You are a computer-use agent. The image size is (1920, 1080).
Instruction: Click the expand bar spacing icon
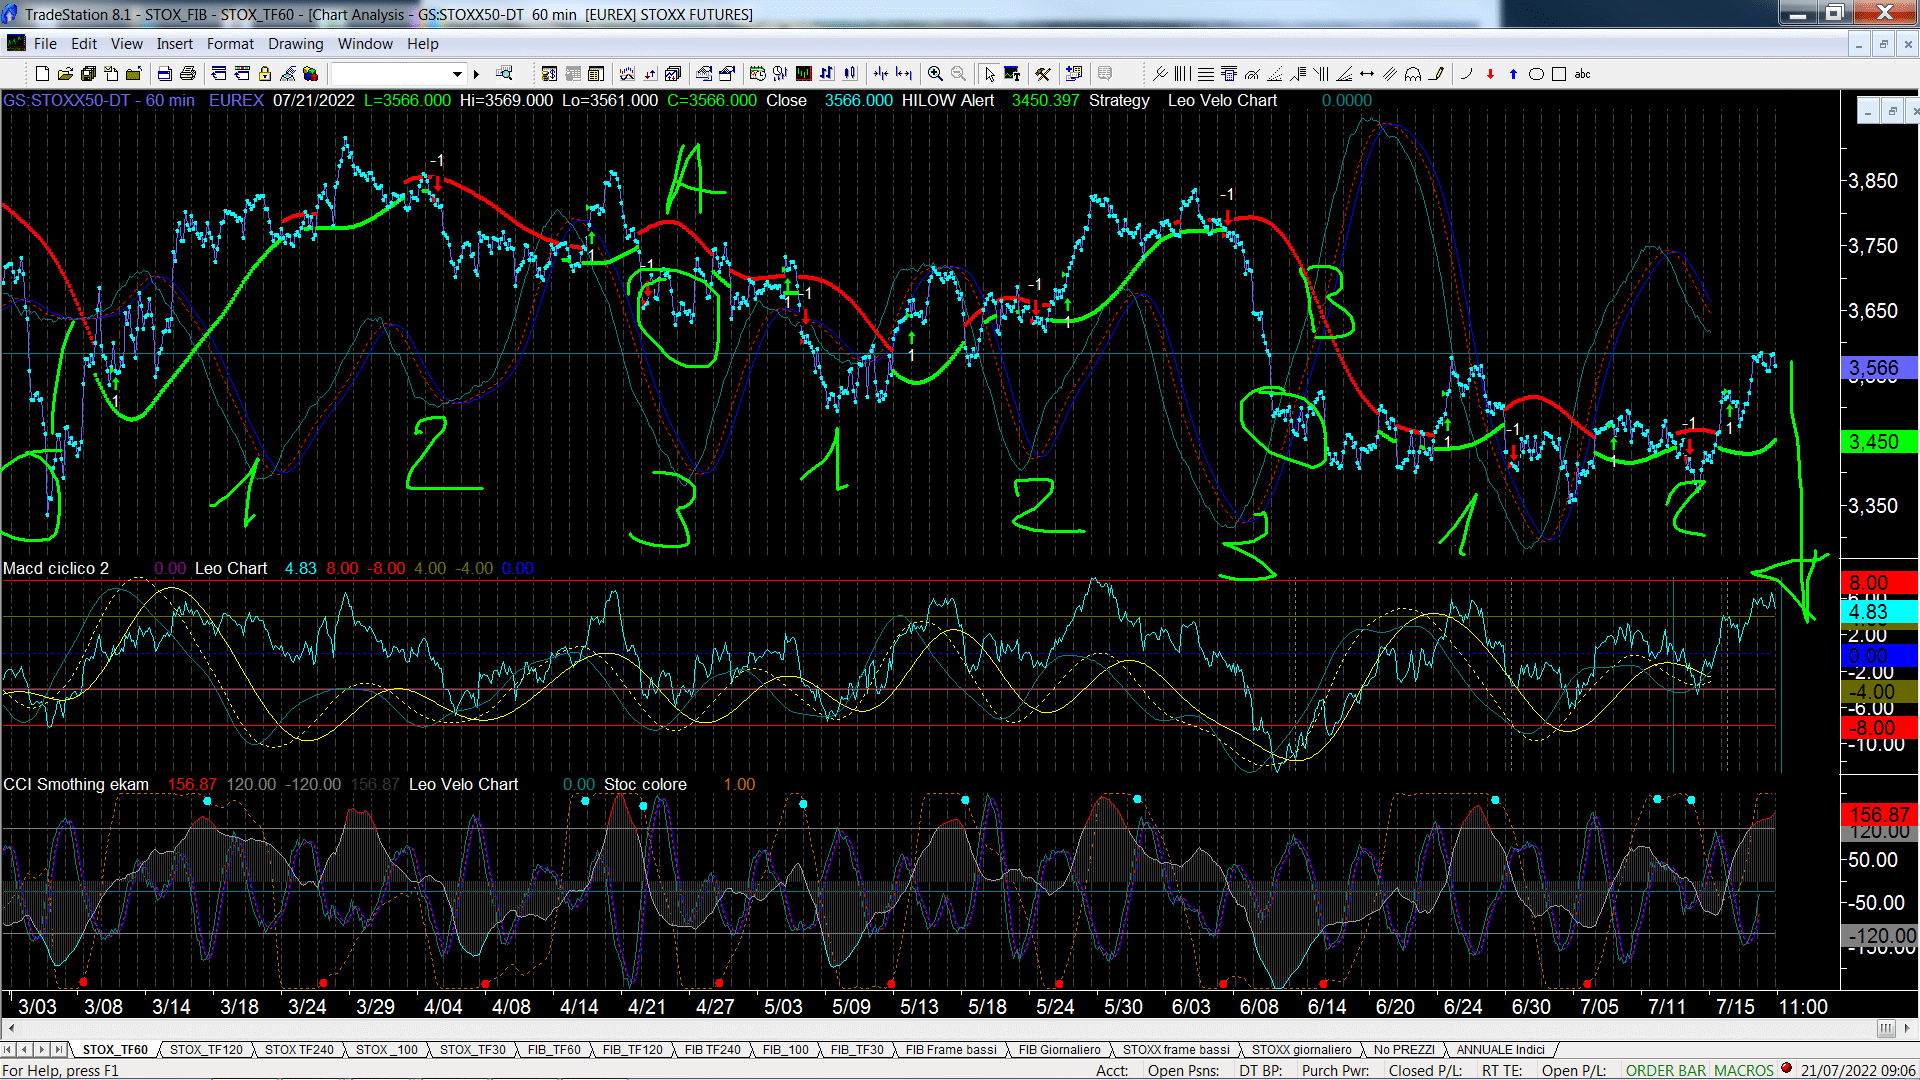click(x=904, y=74)
